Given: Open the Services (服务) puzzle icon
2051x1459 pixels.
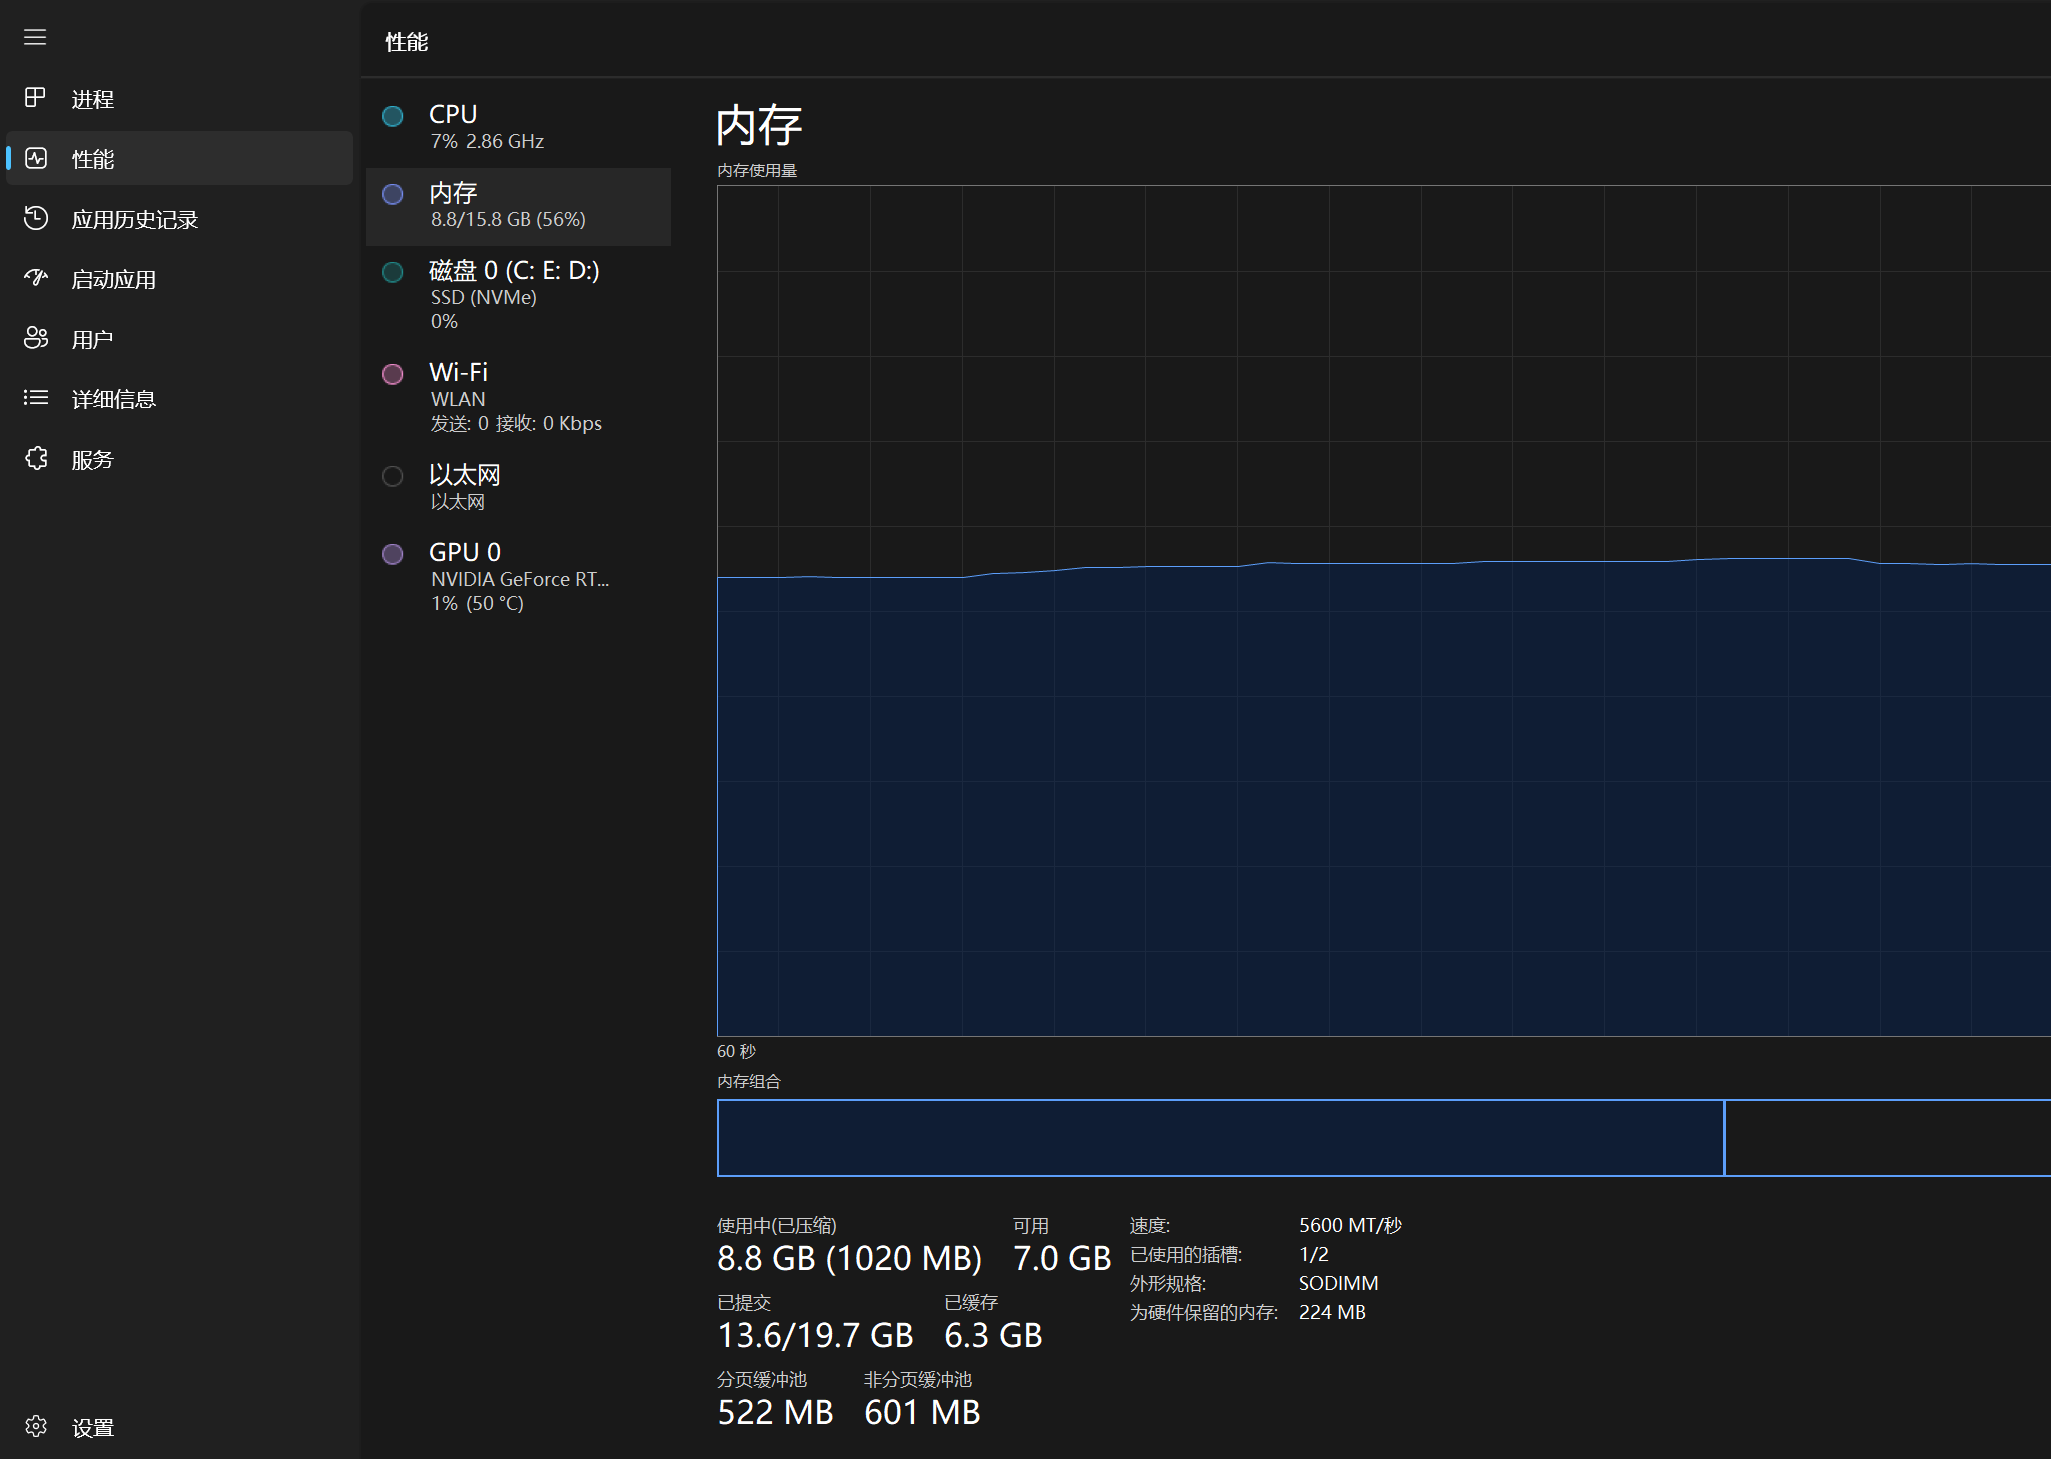Looking at the screenshot, I should 36,458.
